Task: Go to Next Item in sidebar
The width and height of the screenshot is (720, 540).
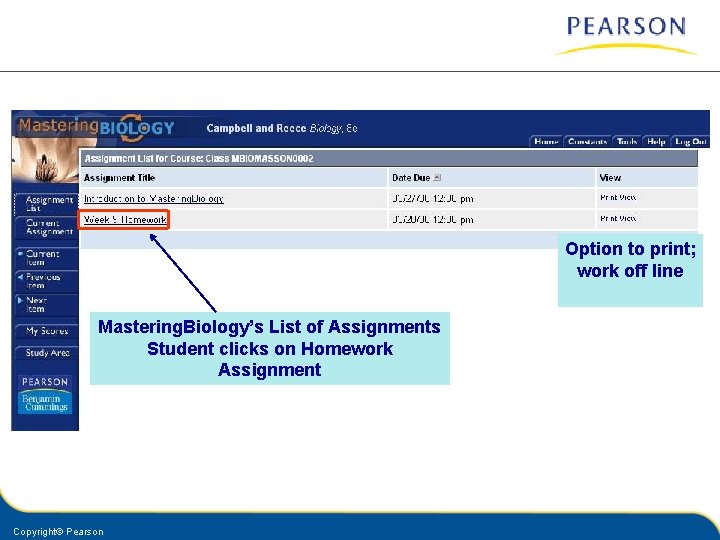Action: (47, 304)
